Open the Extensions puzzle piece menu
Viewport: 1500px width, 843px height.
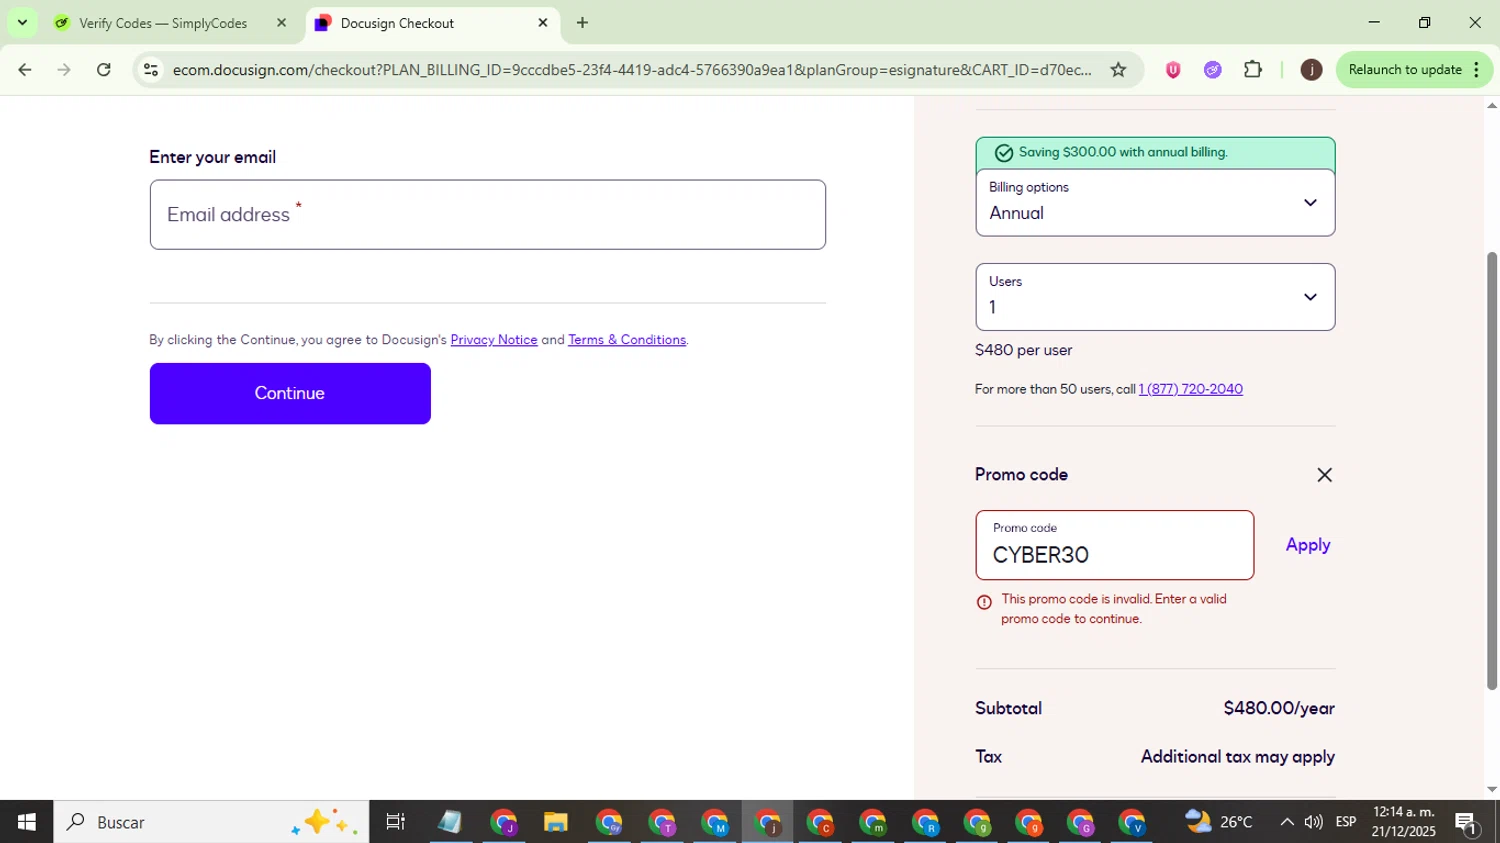coord(1253,70)
